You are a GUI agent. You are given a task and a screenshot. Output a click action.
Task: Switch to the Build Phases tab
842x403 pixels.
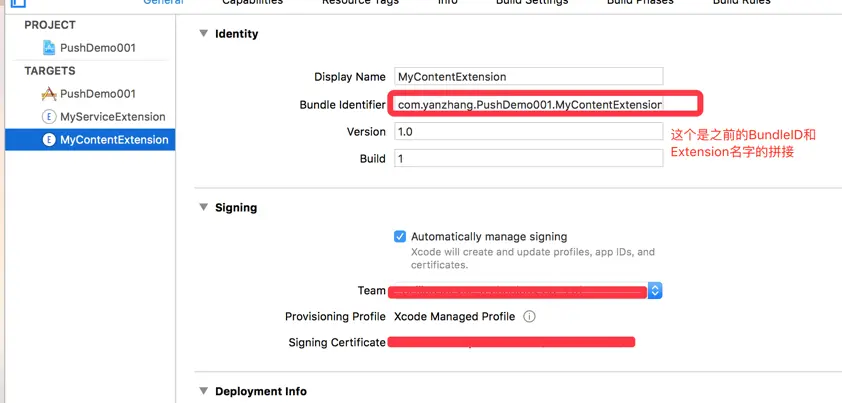coord(640,2)
